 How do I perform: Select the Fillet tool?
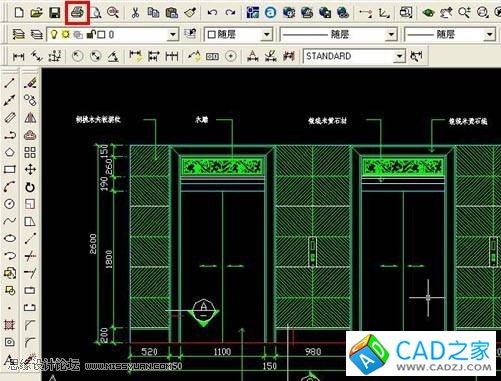(30, 342)
